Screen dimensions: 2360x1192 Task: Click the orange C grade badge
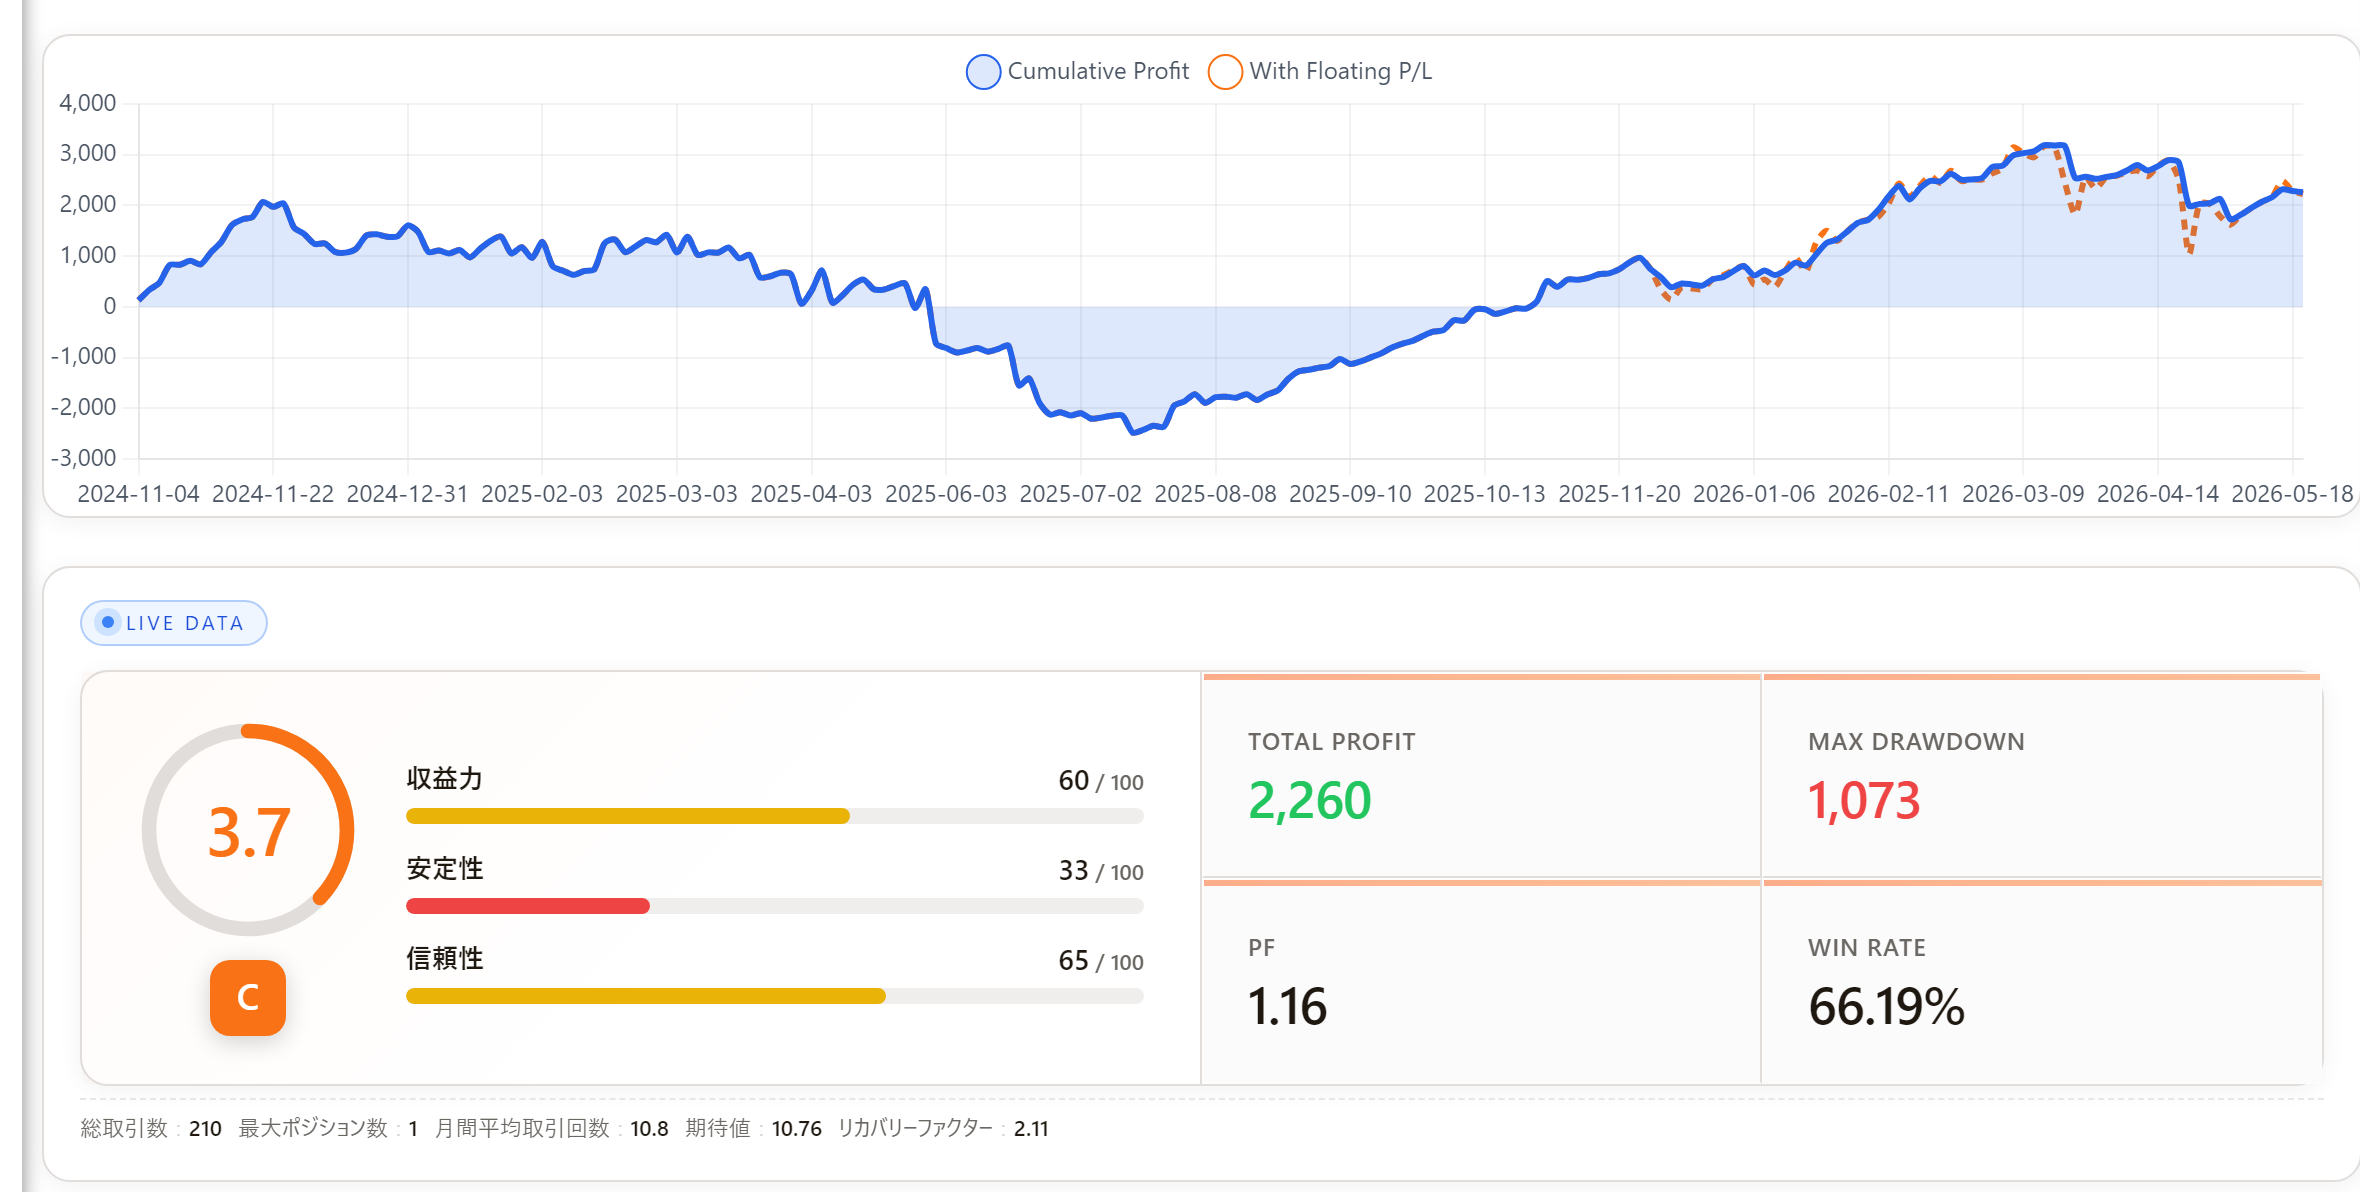tap(248, 998)
